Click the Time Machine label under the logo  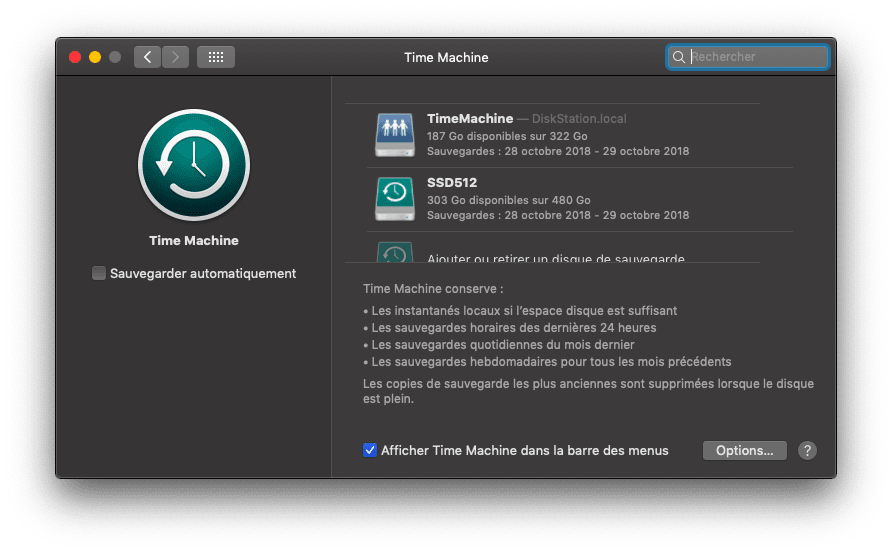point(194,240)
